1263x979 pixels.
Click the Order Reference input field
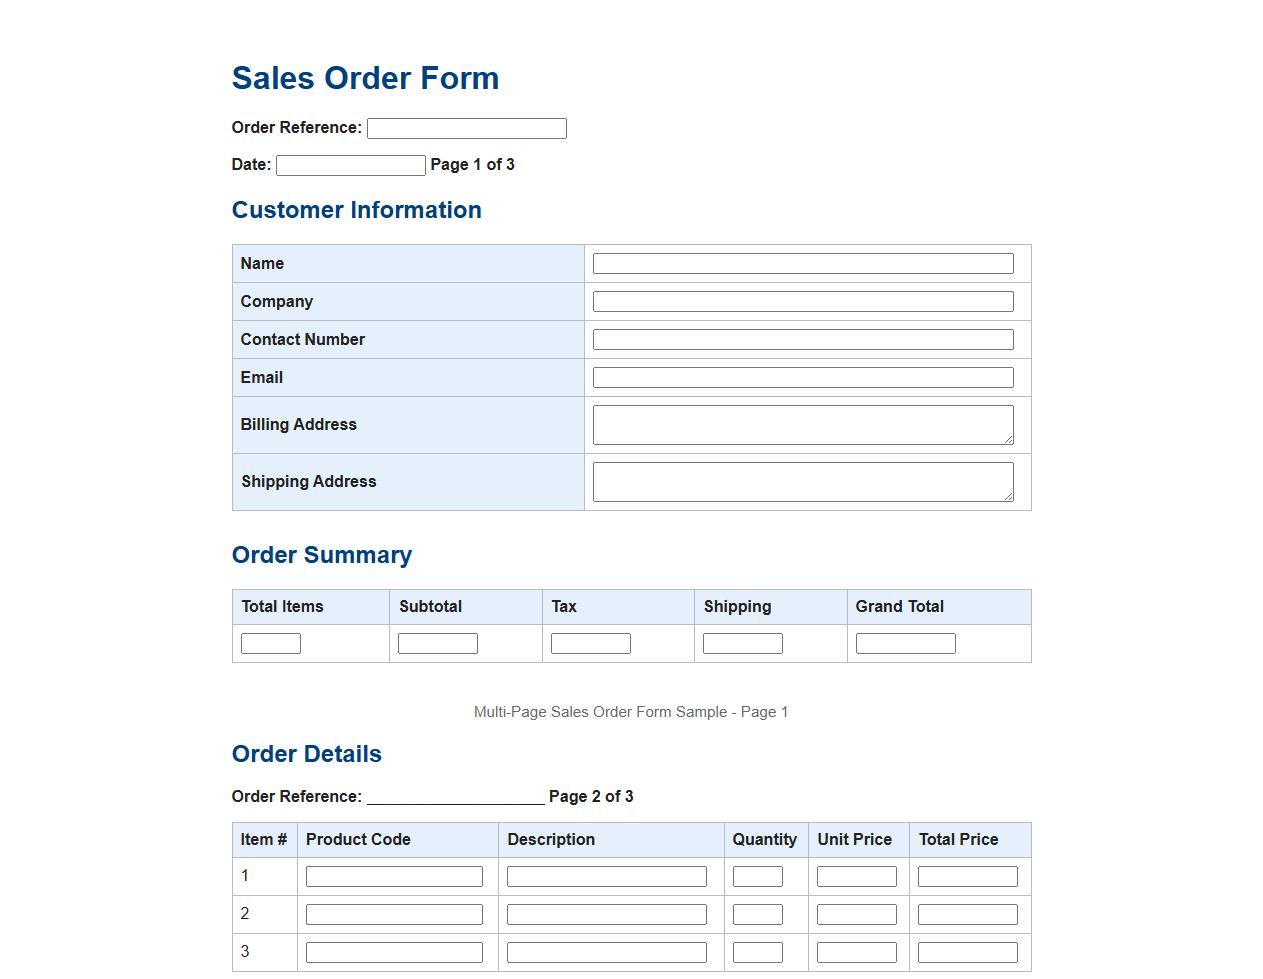[x=466, y=128]
